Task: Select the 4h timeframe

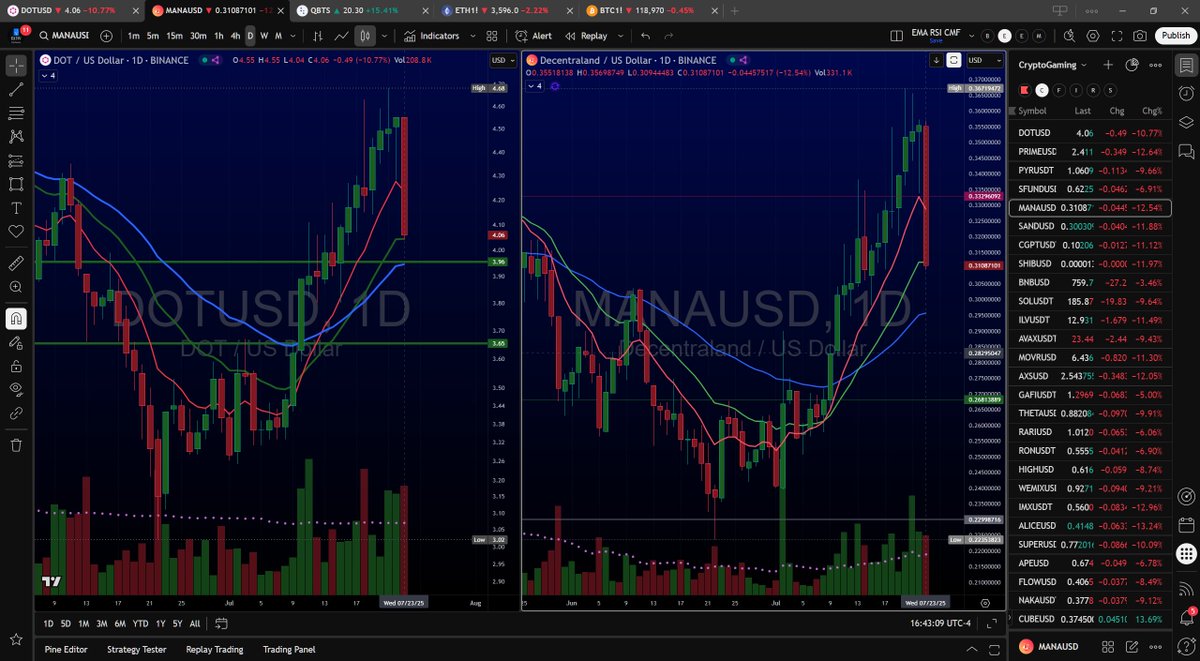Action: (x=235, y=36)
